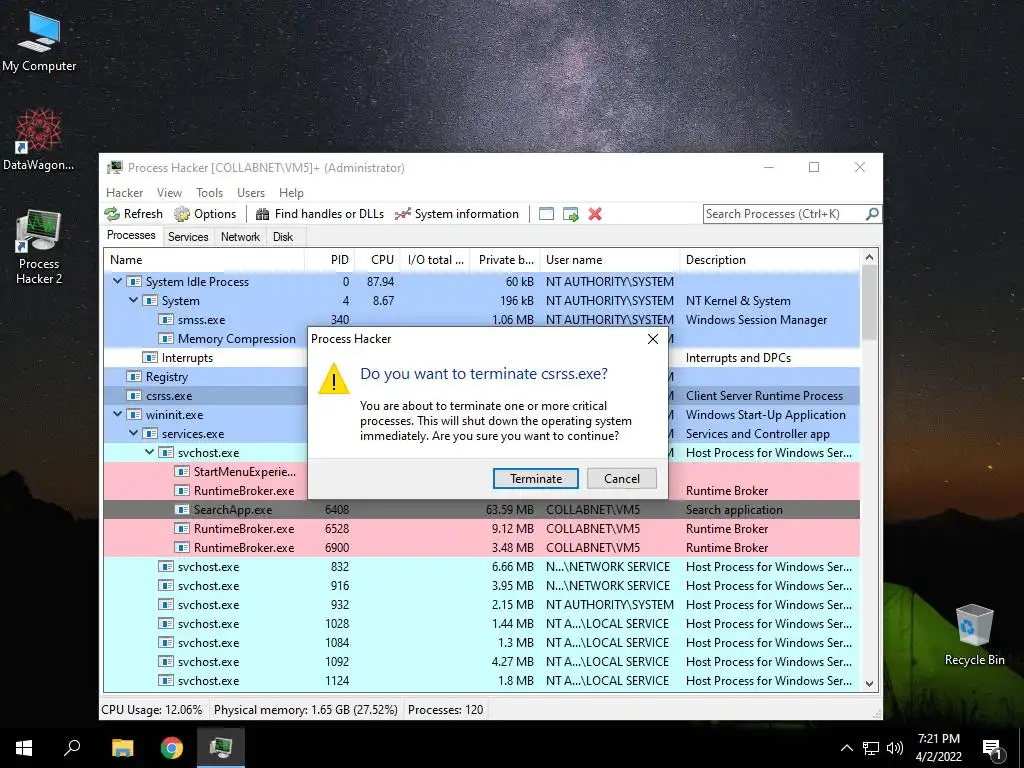Open Recycle Bin on desktop
This screenshot has height=768, width=1024.
point(974,635)
